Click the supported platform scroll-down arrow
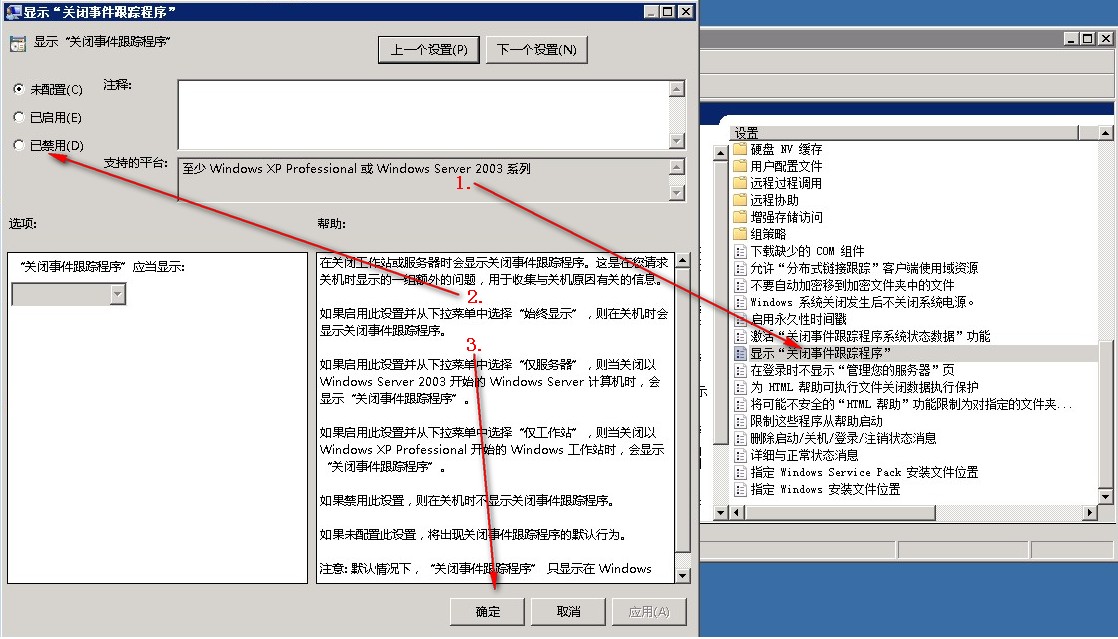Image resolution: width=1118 pixels, height=639 pixels. [677, 193]
